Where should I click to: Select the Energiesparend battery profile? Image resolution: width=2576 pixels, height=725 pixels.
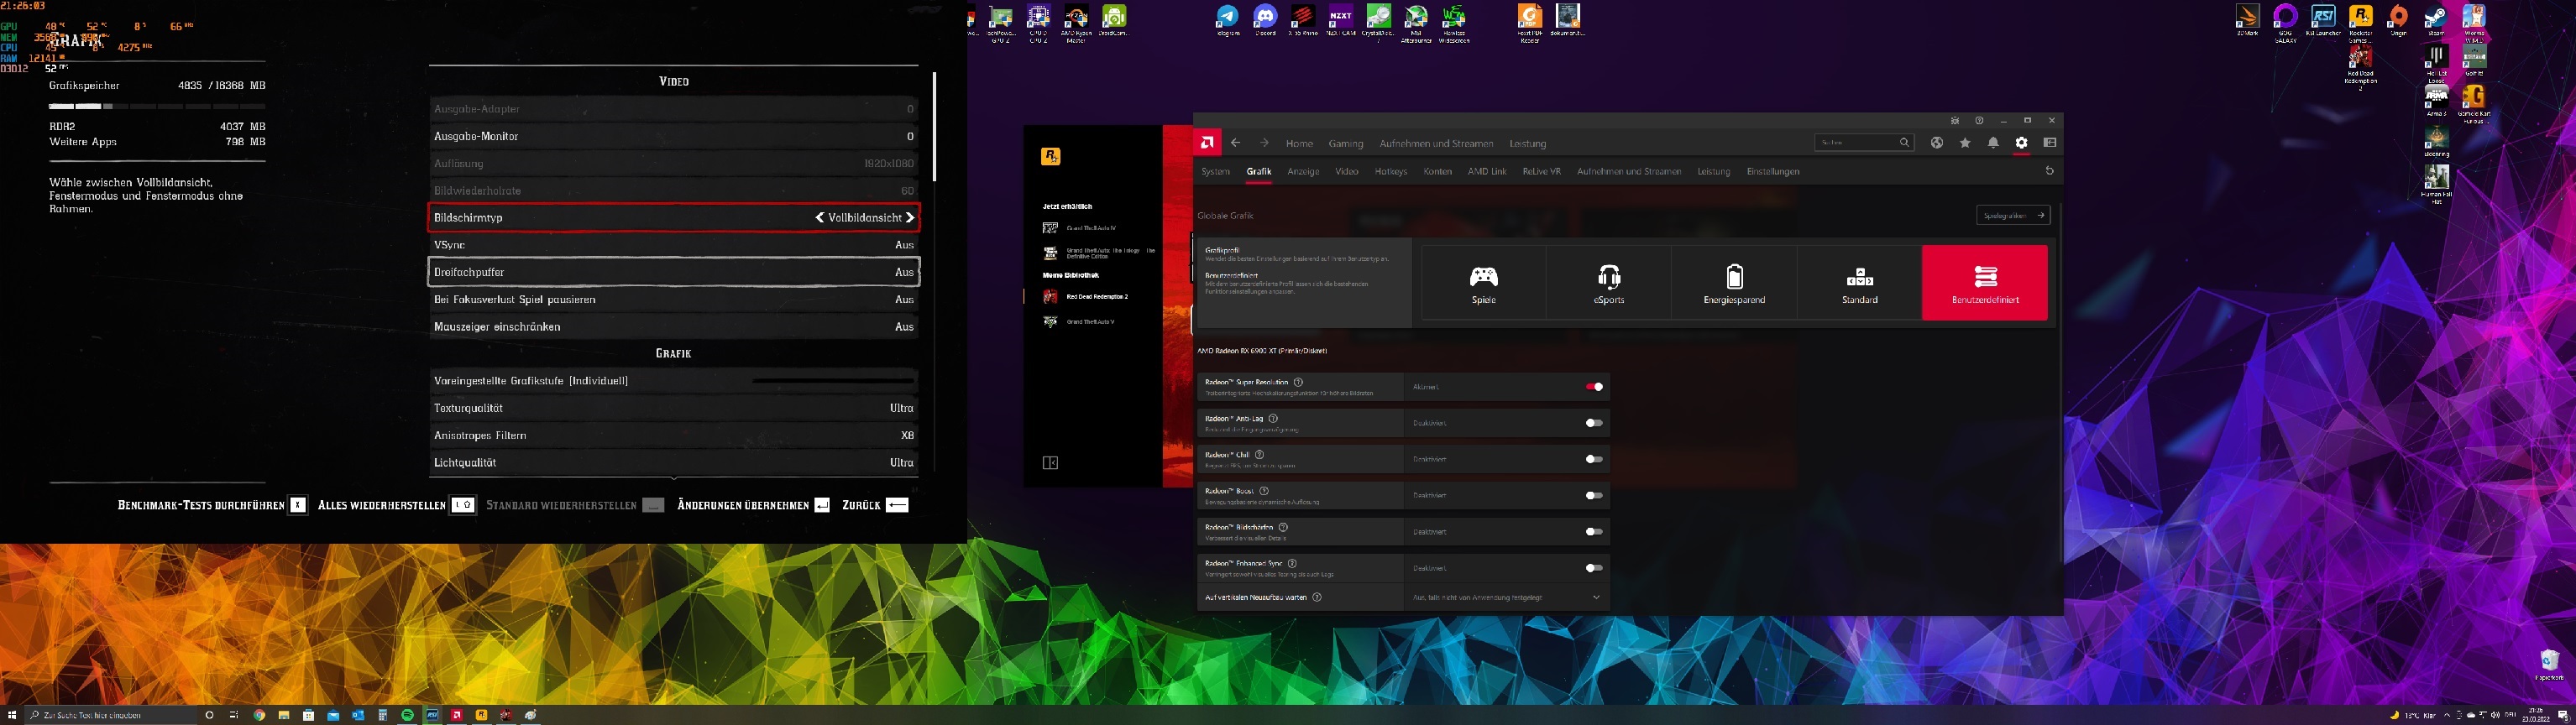(x=1734, y=283)
